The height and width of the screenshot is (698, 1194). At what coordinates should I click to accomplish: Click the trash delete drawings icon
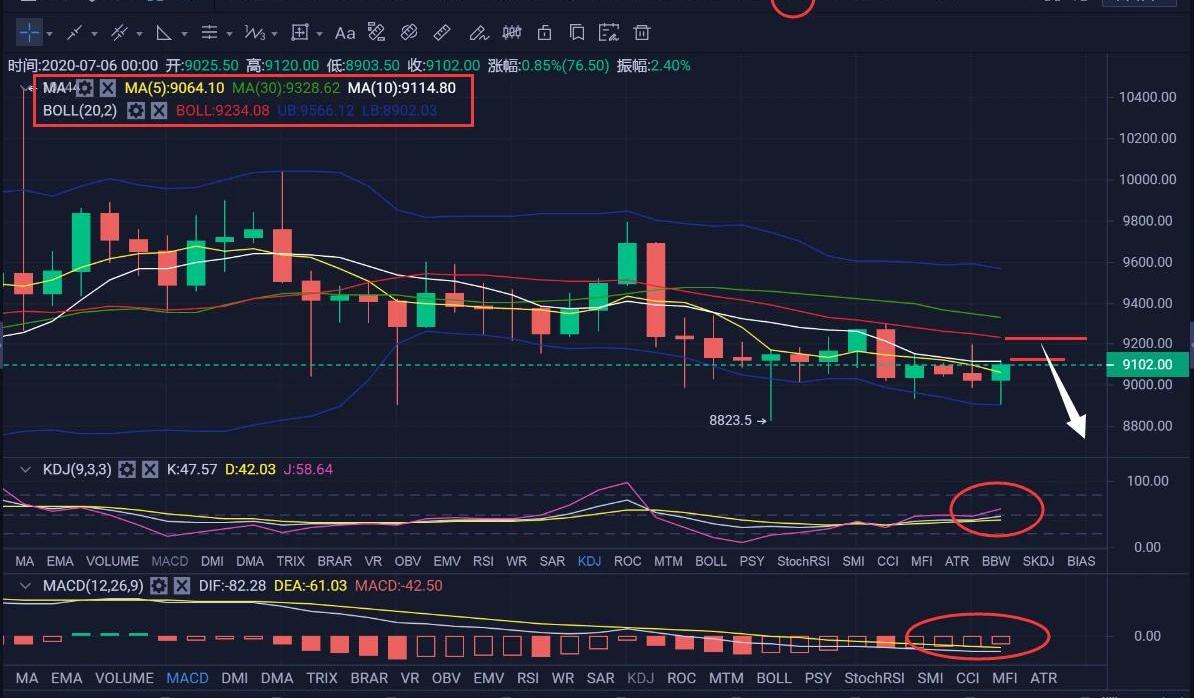pos(642,33)
